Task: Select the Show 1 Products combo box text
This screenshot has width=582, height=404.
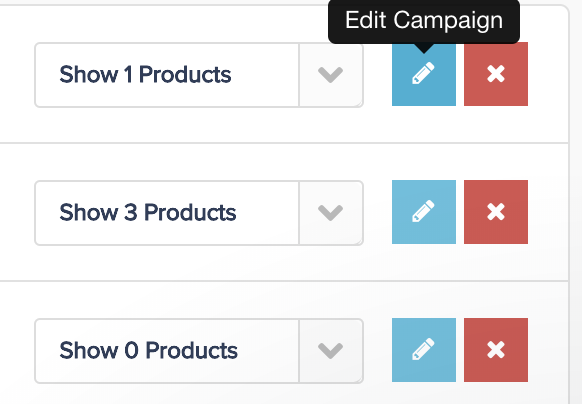Action: [145, 75]
